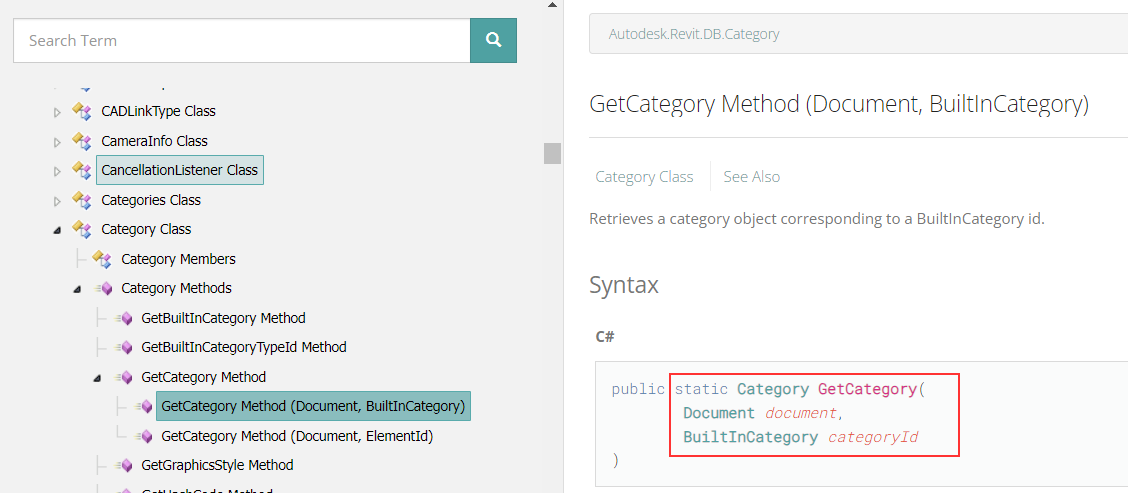Click the Syntax section heading
The width and height of the screenshot is (1128, 493).
pos(624,286)
